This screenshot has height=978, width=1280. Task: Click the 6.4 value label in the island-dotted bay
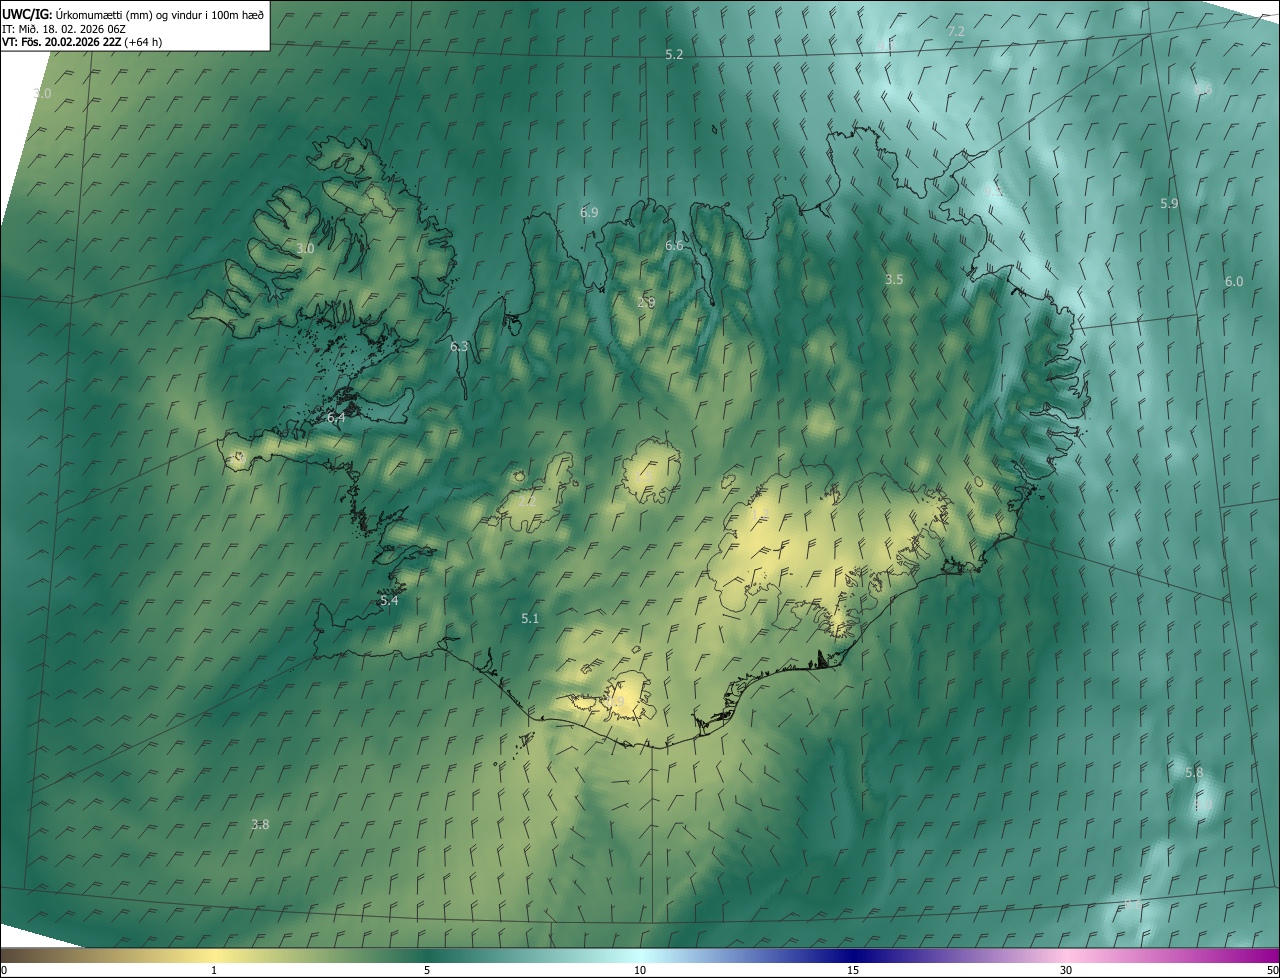point(336,417)
